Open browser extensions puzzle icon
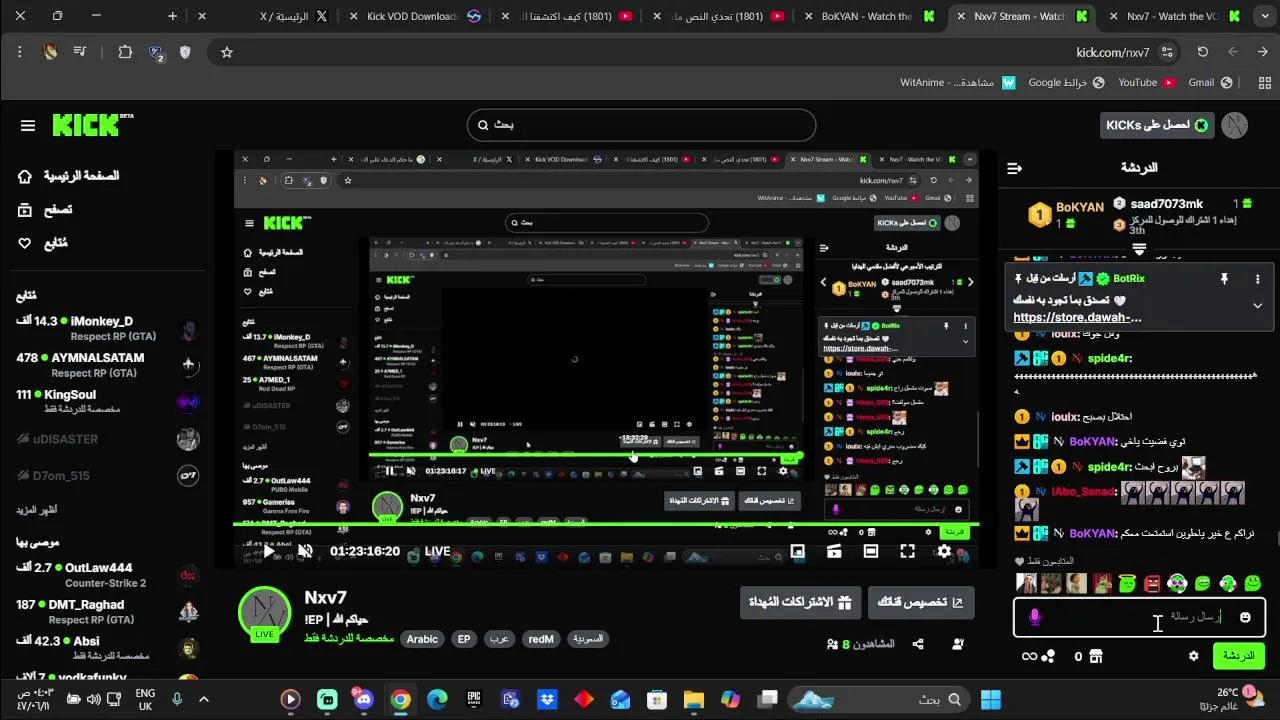Viewport: 1280px width, 720px height. click(125, 52)
